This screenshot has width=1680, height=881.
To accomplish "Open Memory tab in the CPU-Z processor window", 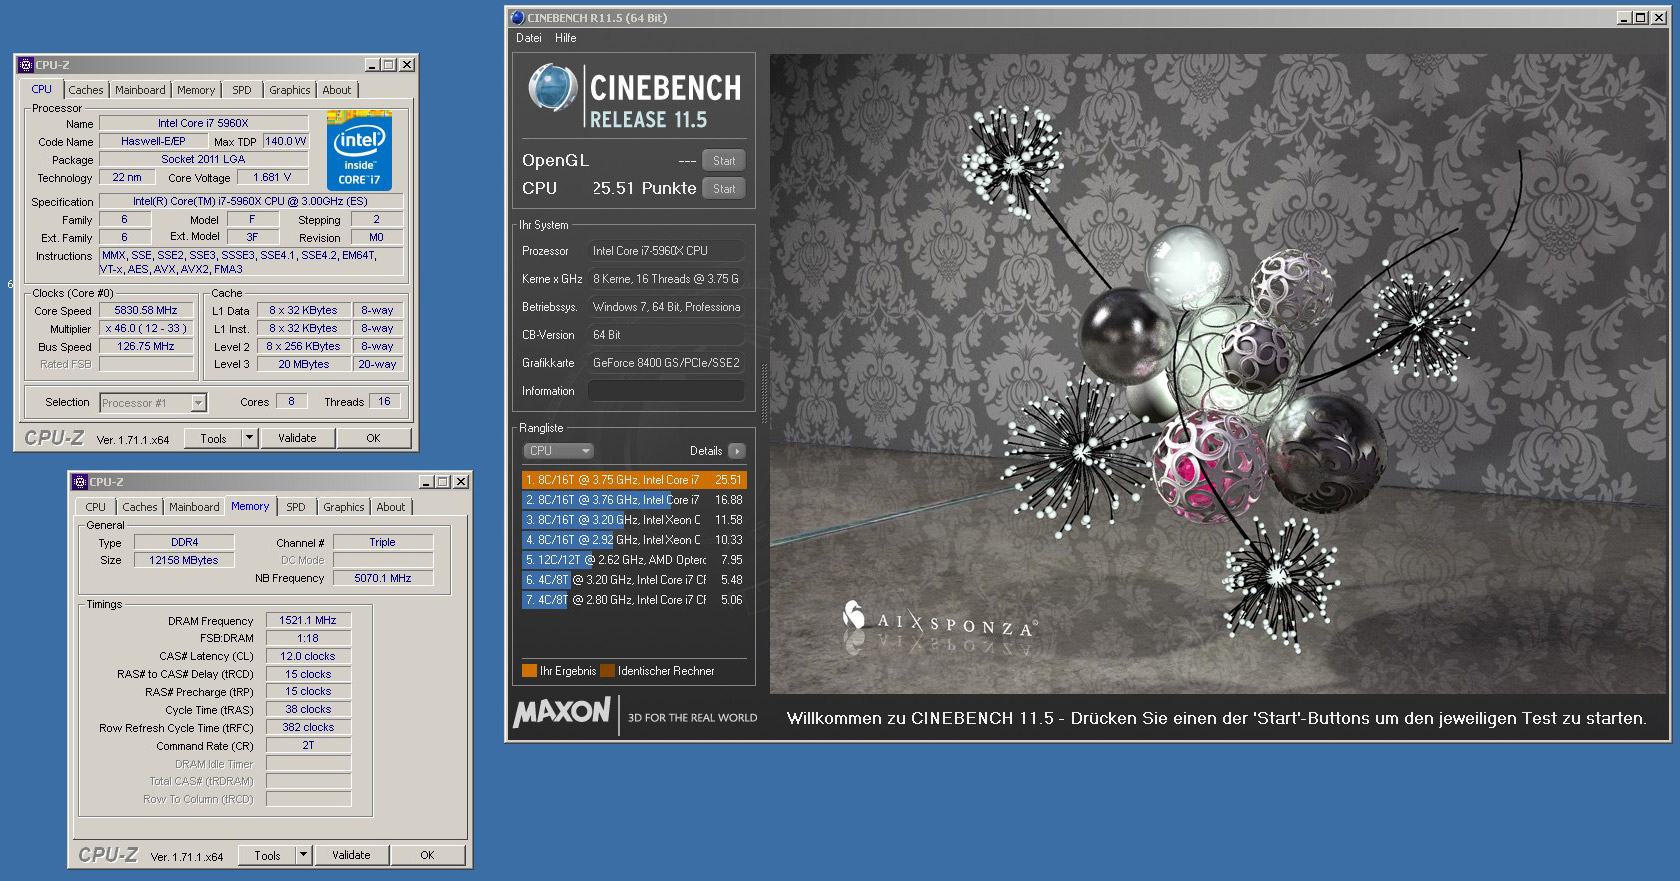I will (196, 90).
